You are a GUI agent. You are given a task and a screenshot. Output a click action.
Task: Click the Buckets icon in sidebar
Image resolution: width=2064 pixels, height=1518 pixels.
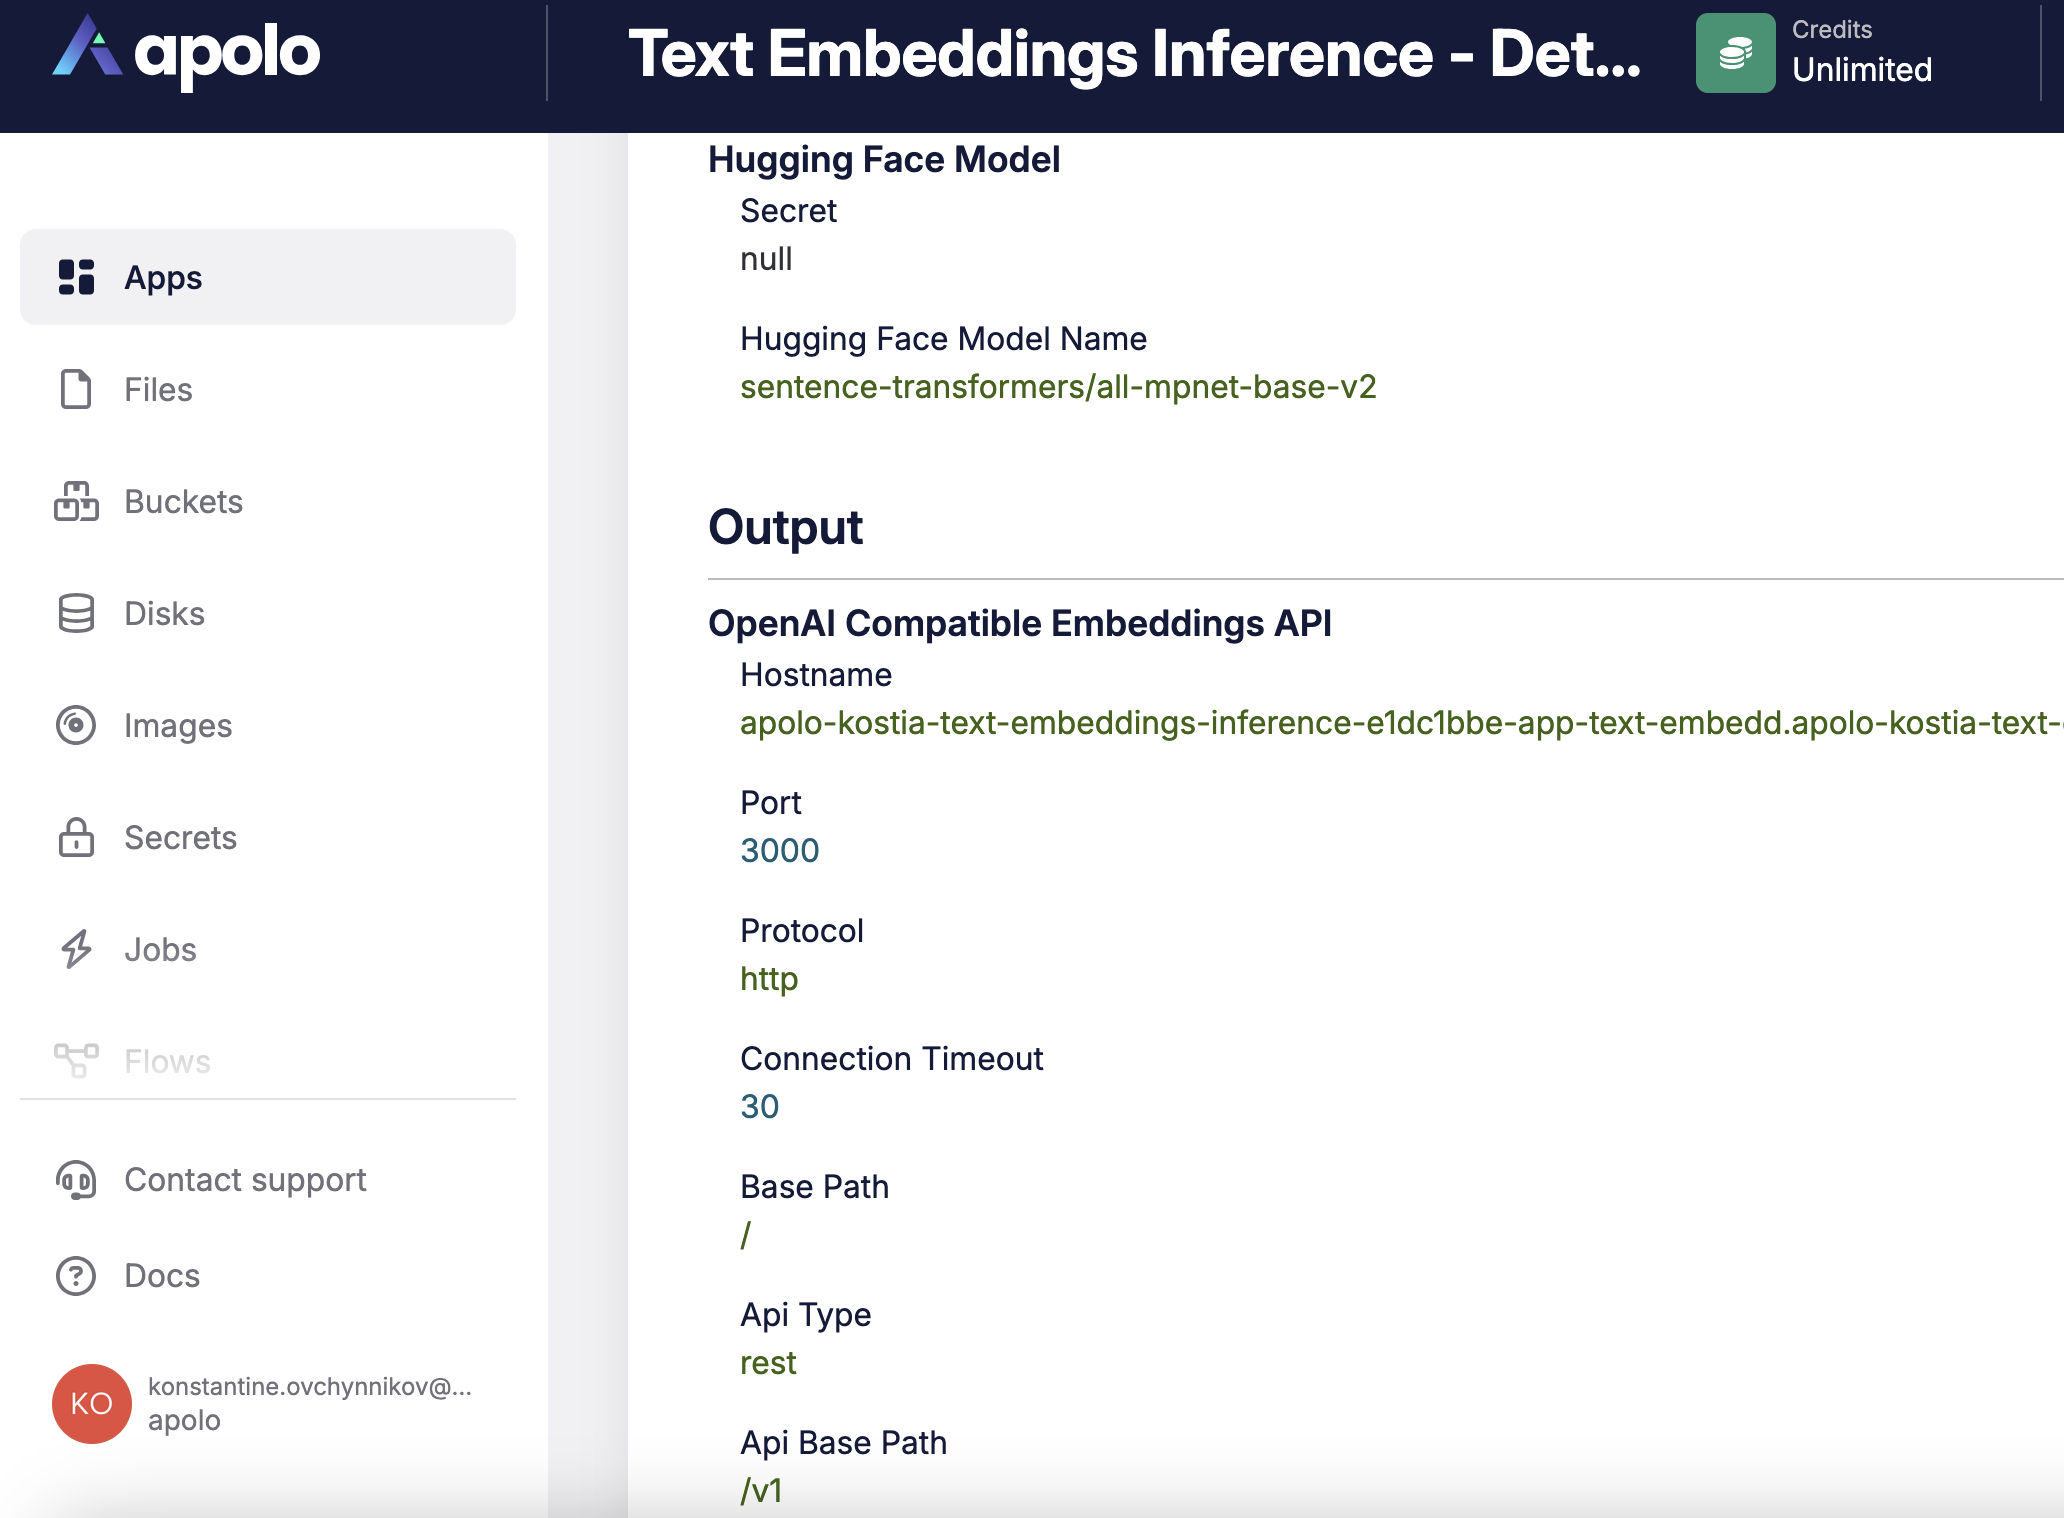click(x=76, y=501)
